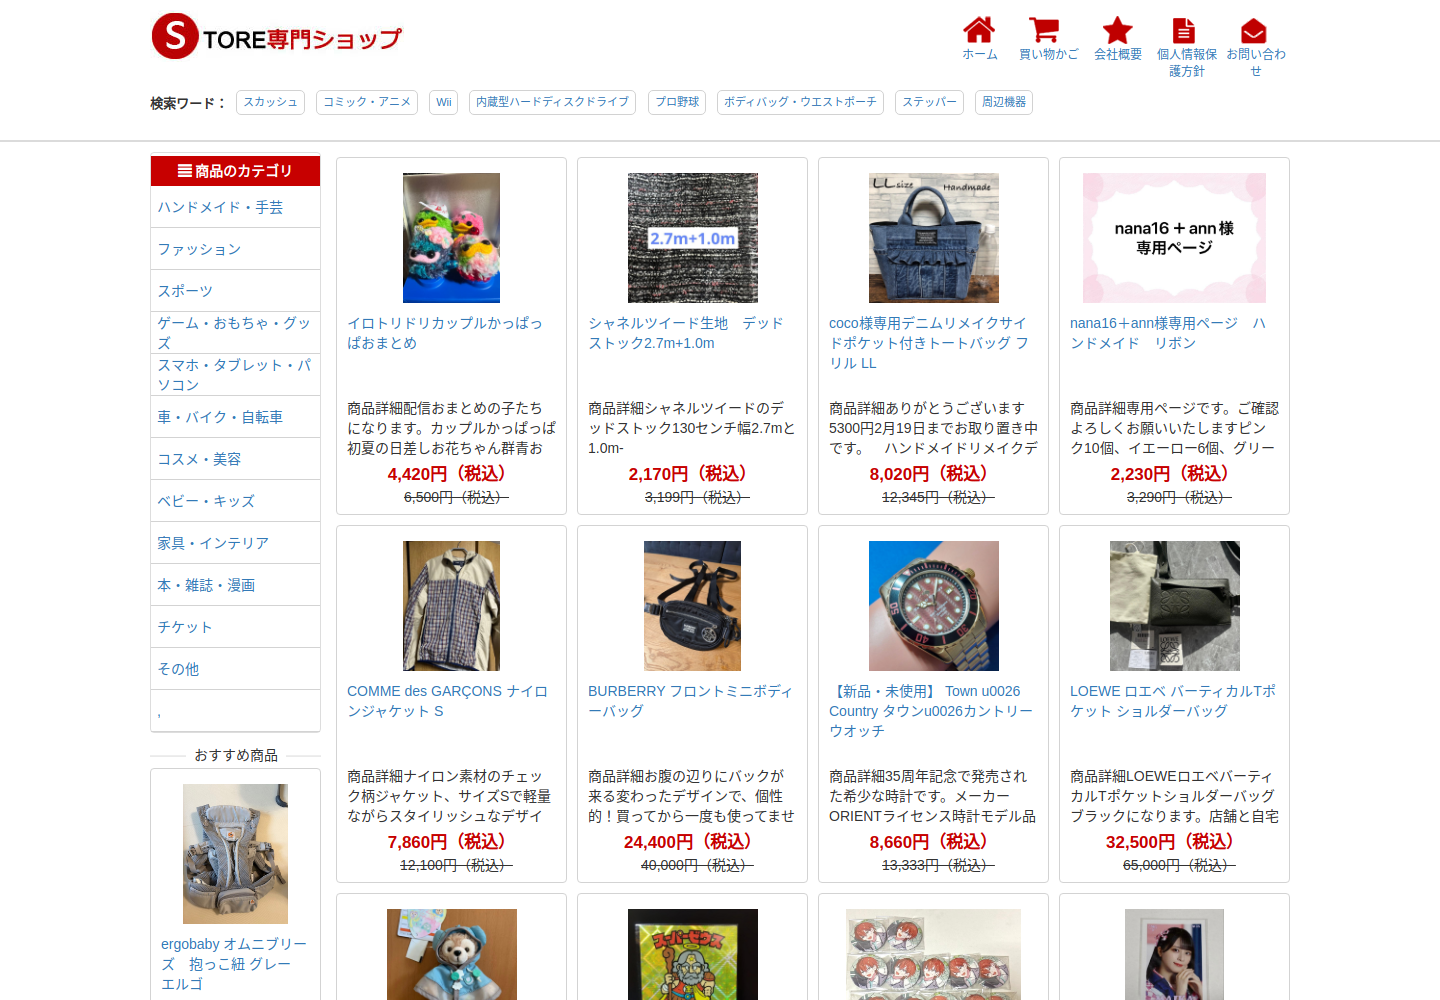Click the STORE専門ショップ logo
The width and height of the screenshot is (1440, 1000).
276,37
